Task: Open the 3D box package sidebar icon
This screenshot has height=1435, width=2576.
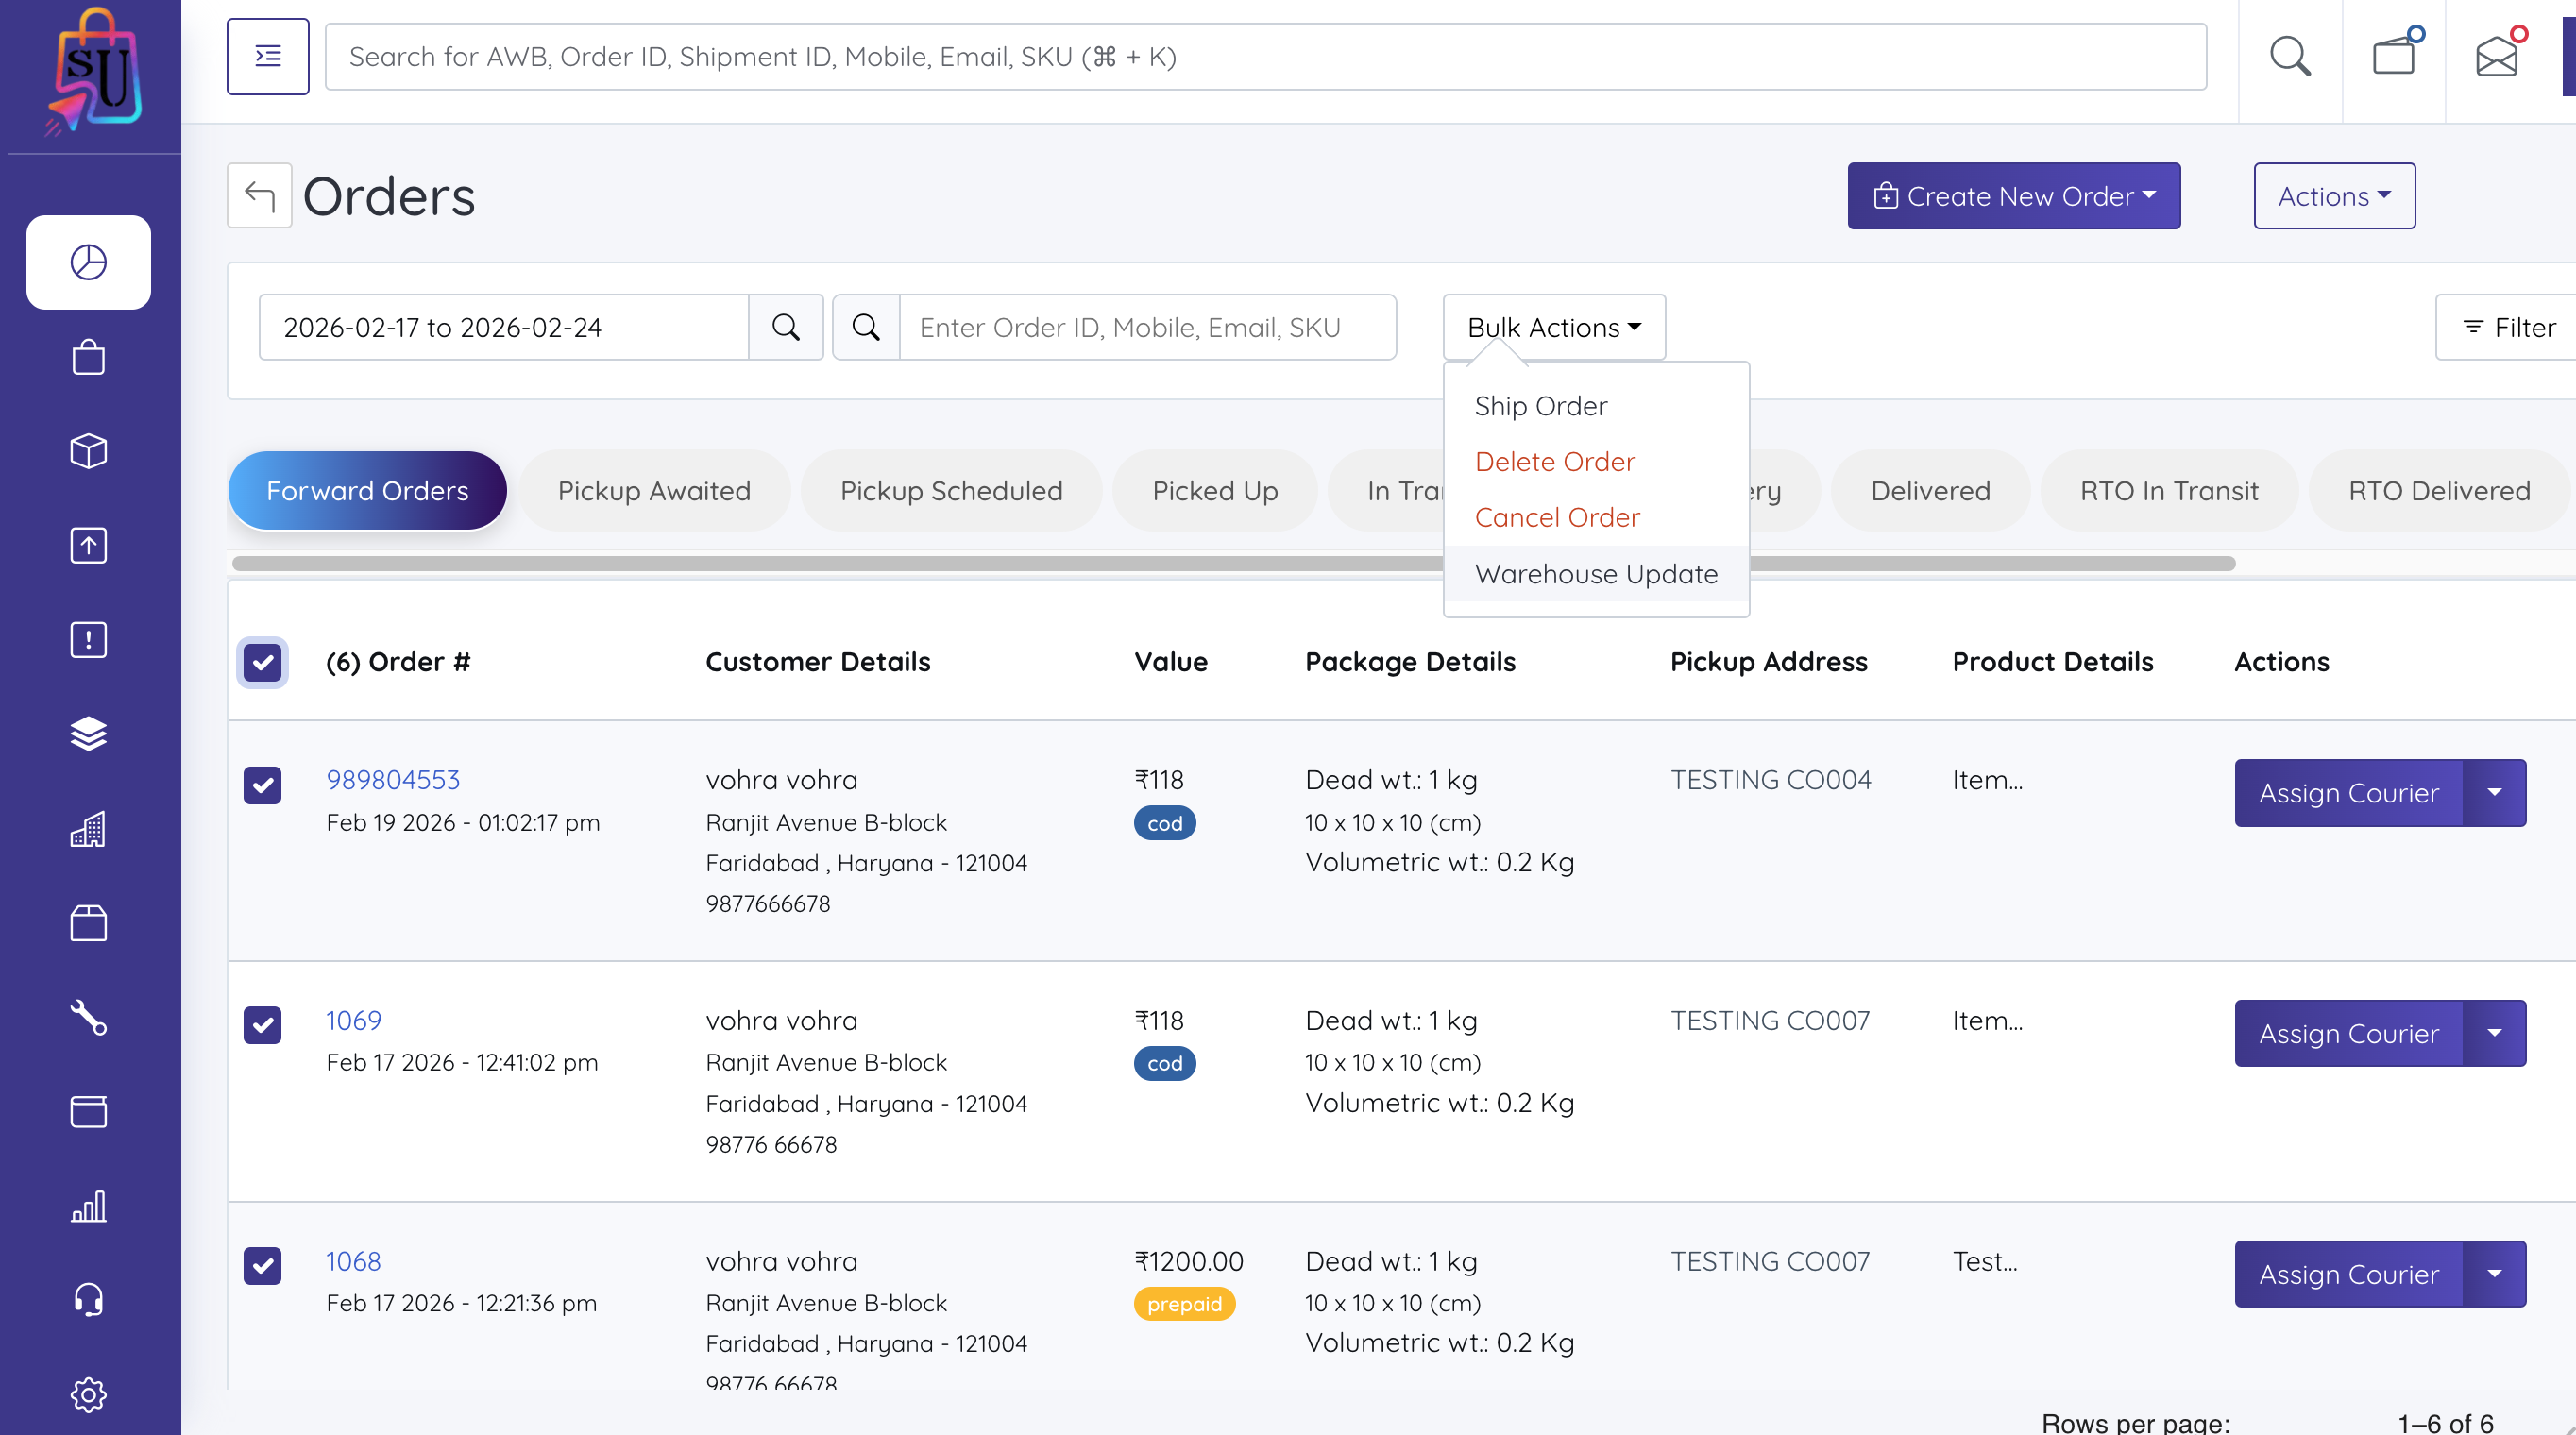Action: click(x=88, y=451)
